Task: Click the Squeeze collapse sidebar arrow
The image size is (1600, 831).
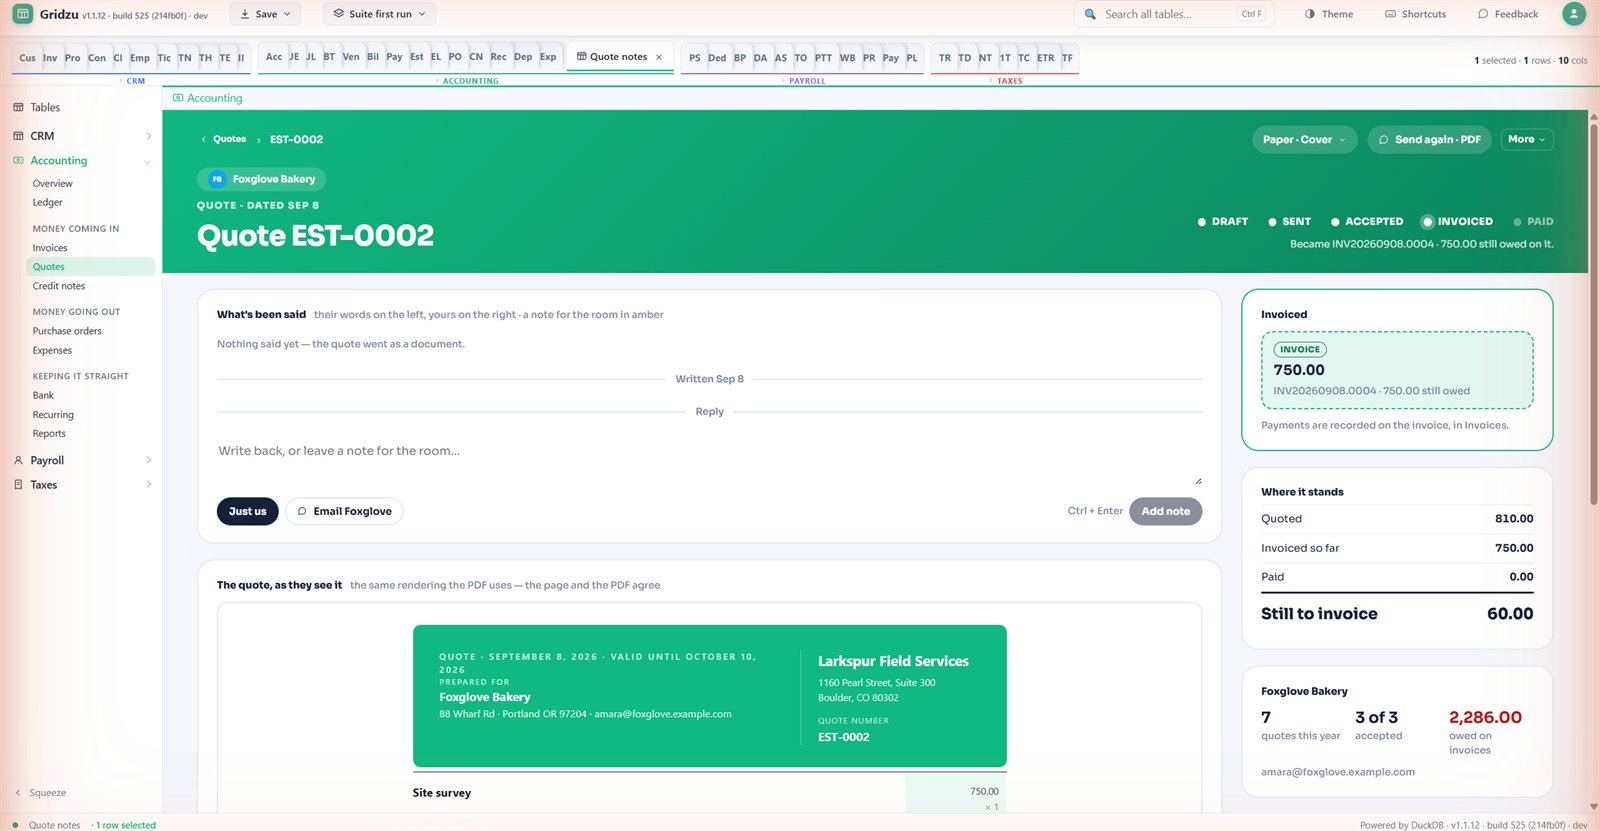Action: 17,793
